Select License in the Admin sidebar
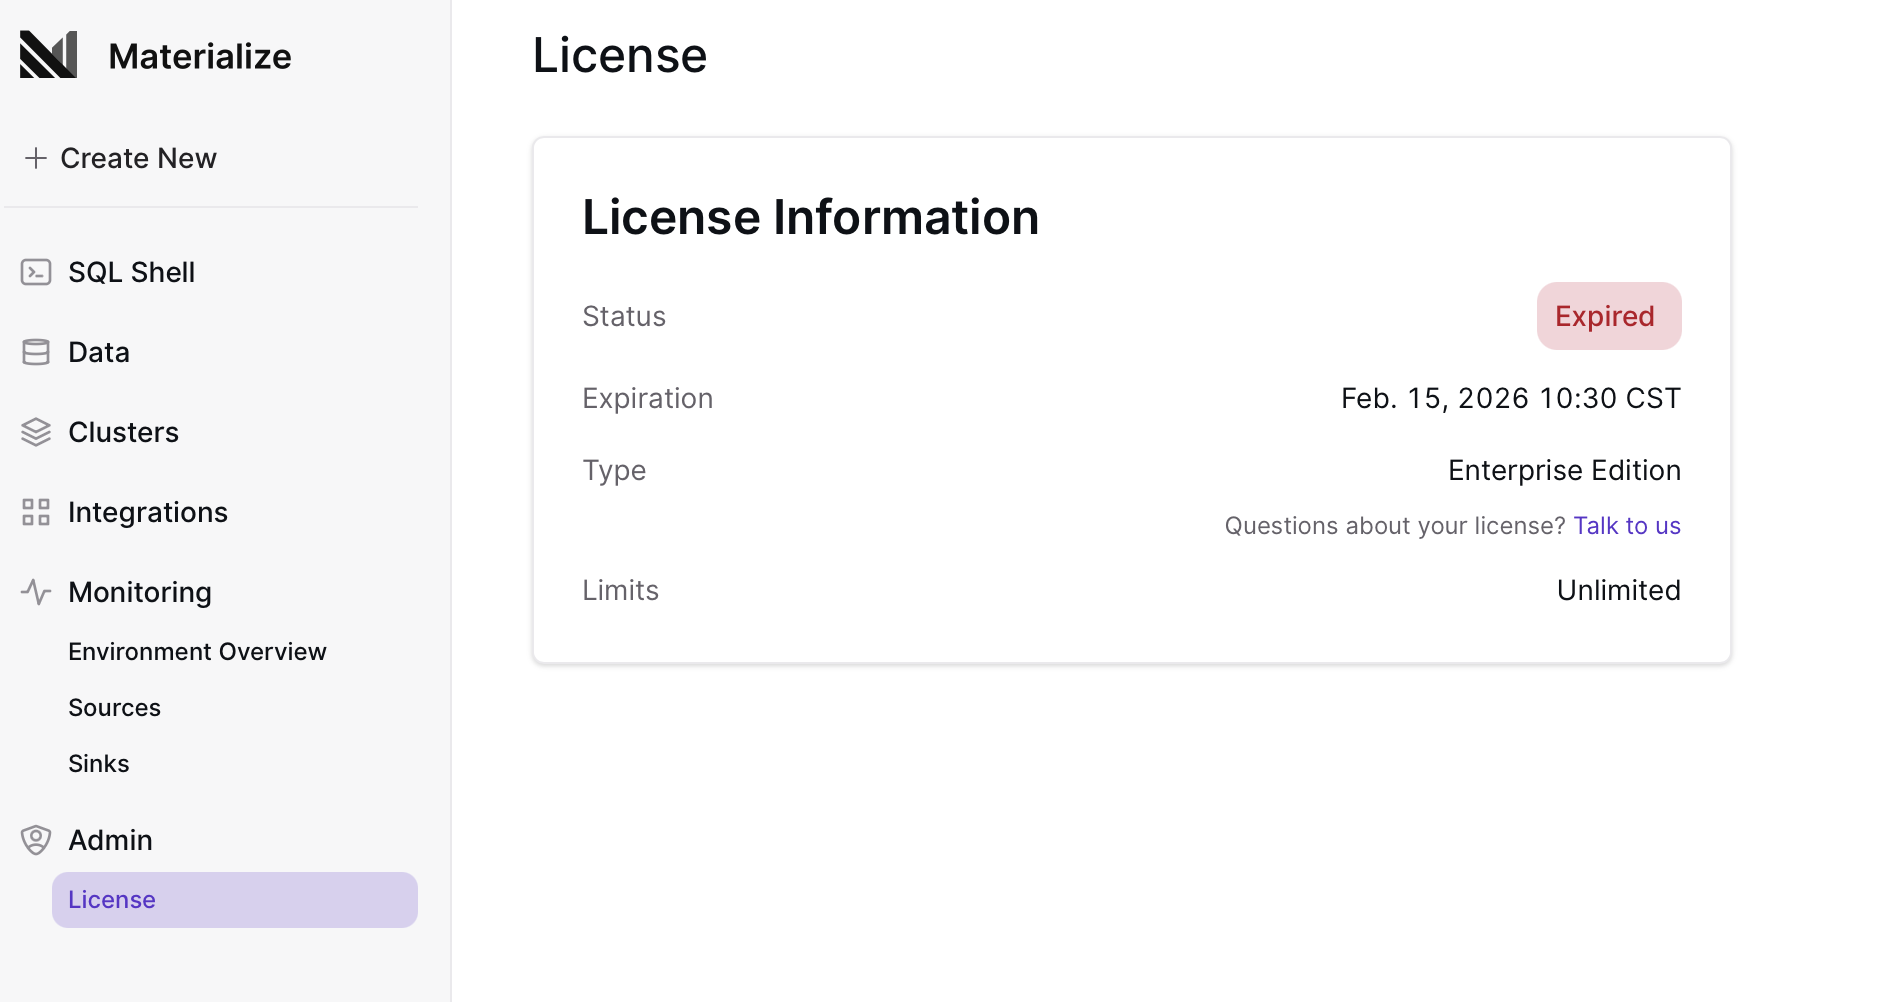 click(x=235, y=900)
